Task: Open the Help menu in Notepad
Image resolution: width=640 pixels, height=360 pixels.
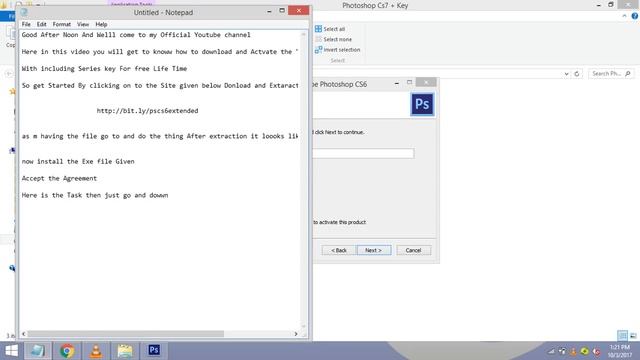Action: (101, 24)
